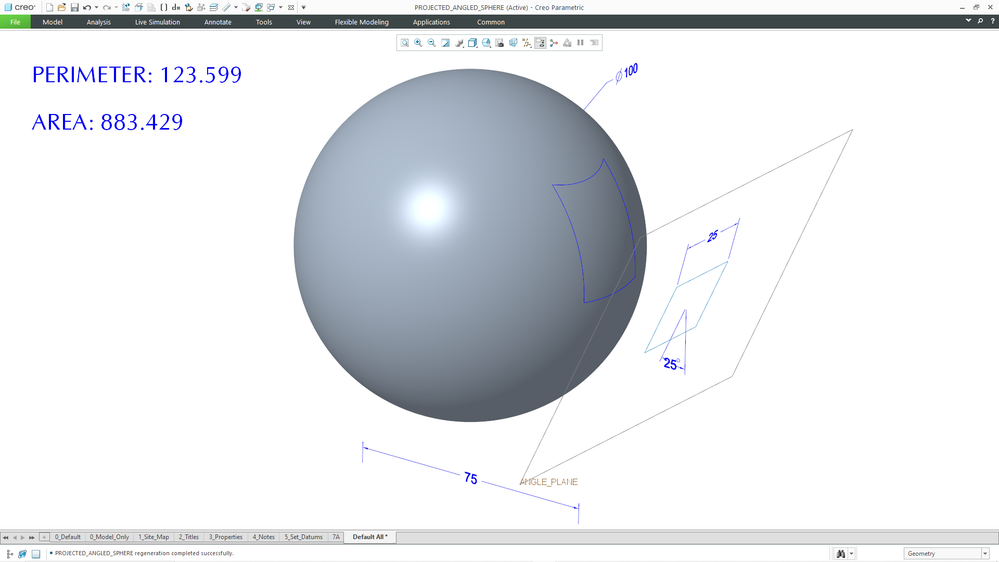Screen dimensions: 999x562
Task: Open the rendering options icon
Action: (x=459, y=43)
